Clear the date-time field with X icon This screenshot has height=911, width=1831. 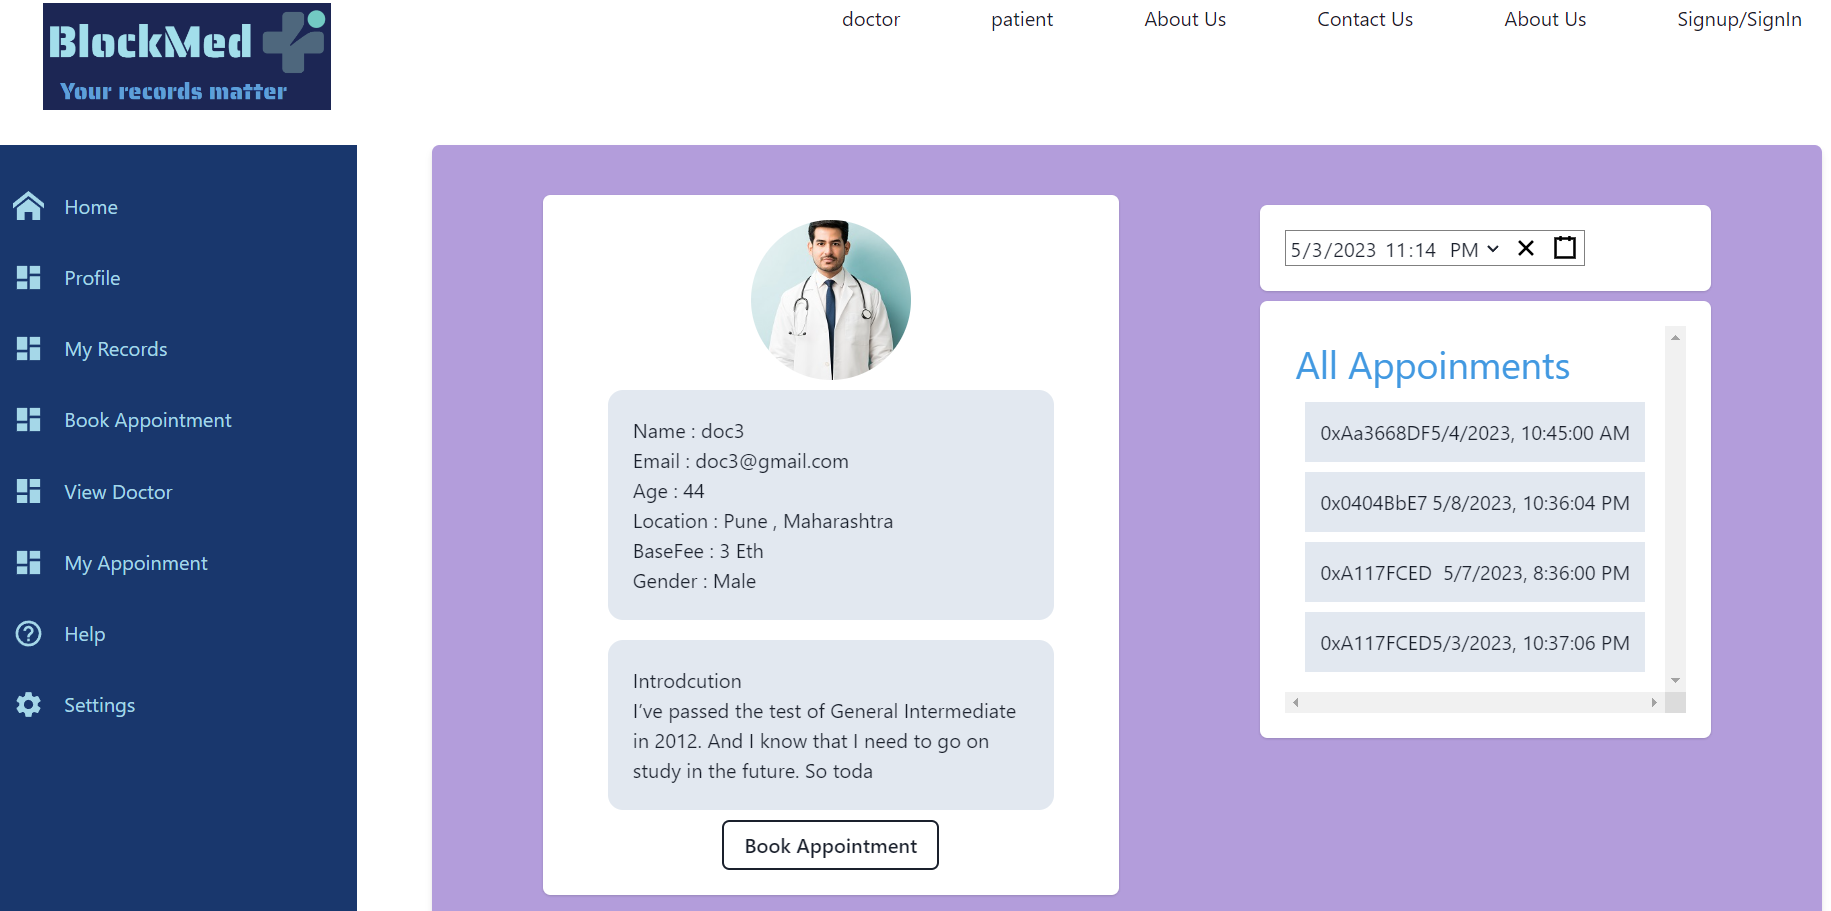tap(1526, 248)
